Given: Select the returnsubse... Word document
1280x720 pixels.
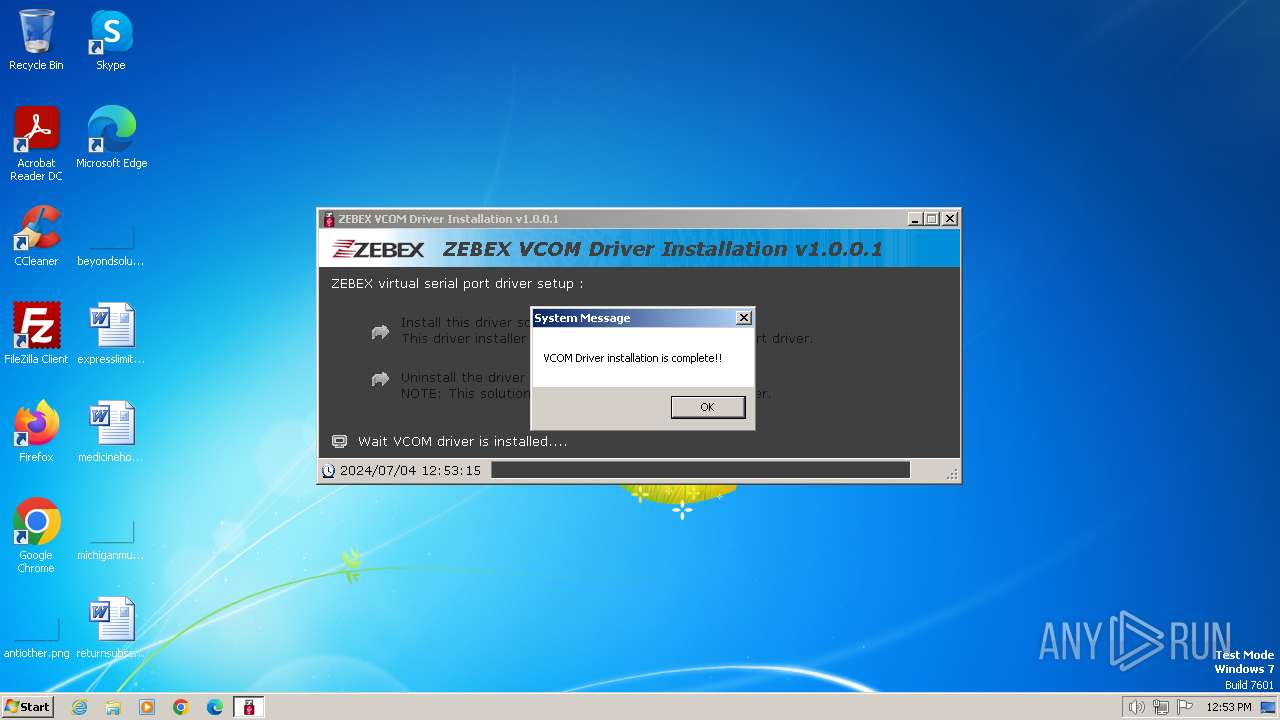Looking at the screenshot, I should coord(111,628).
